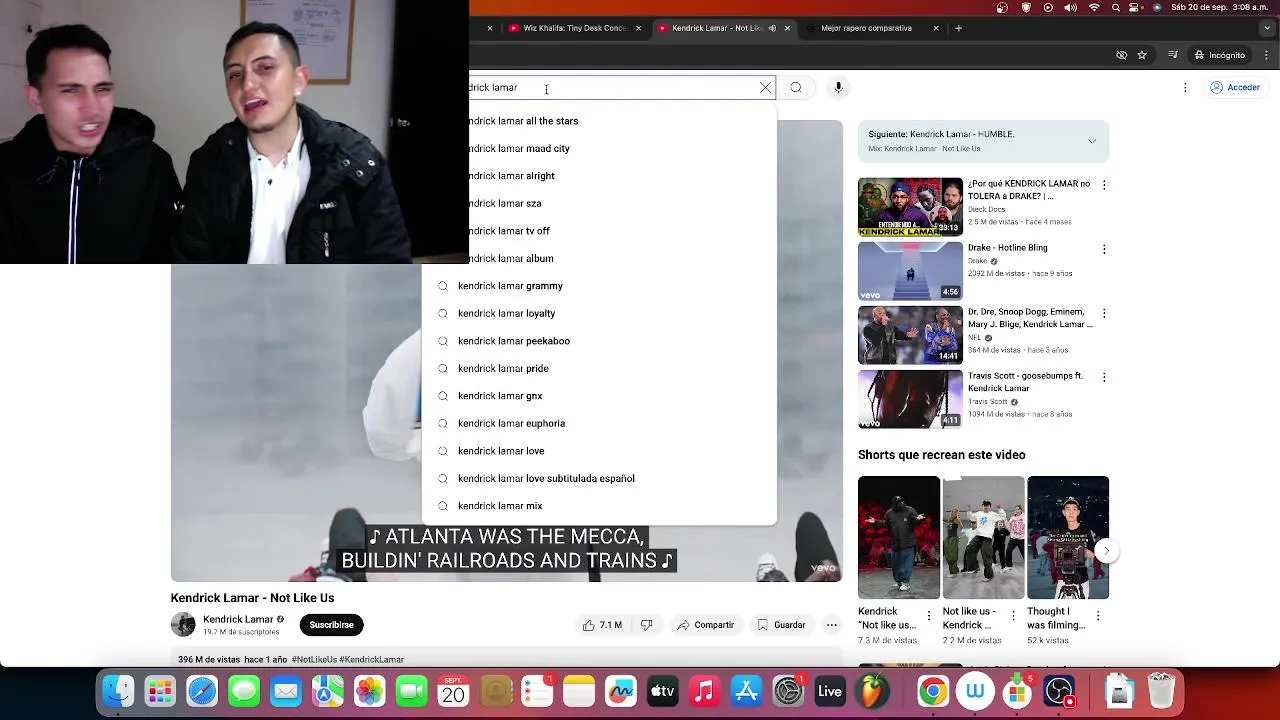Viewport: 1280px width, 720px height.
Task: Expand Chrome's tab search dropdown
Action: [x=1266, y=28]
